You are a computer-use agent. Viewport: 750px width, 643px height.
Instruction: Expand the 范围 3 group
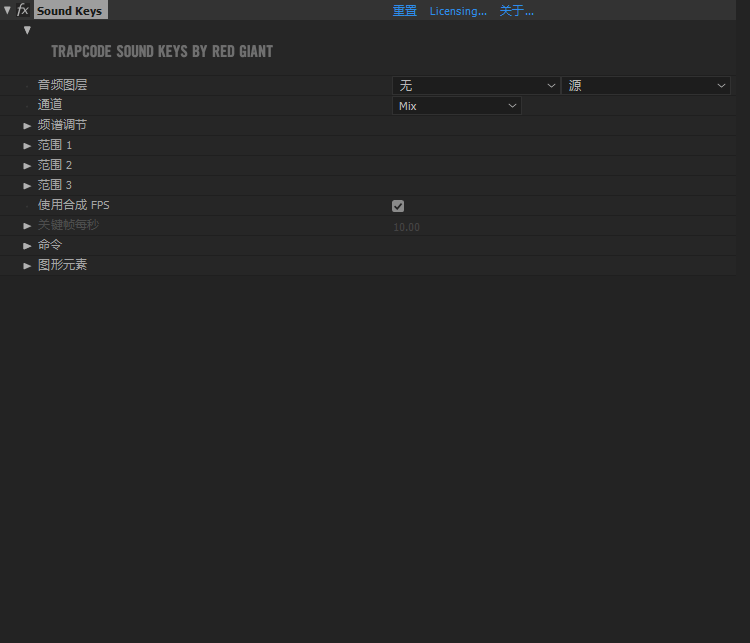27,186
